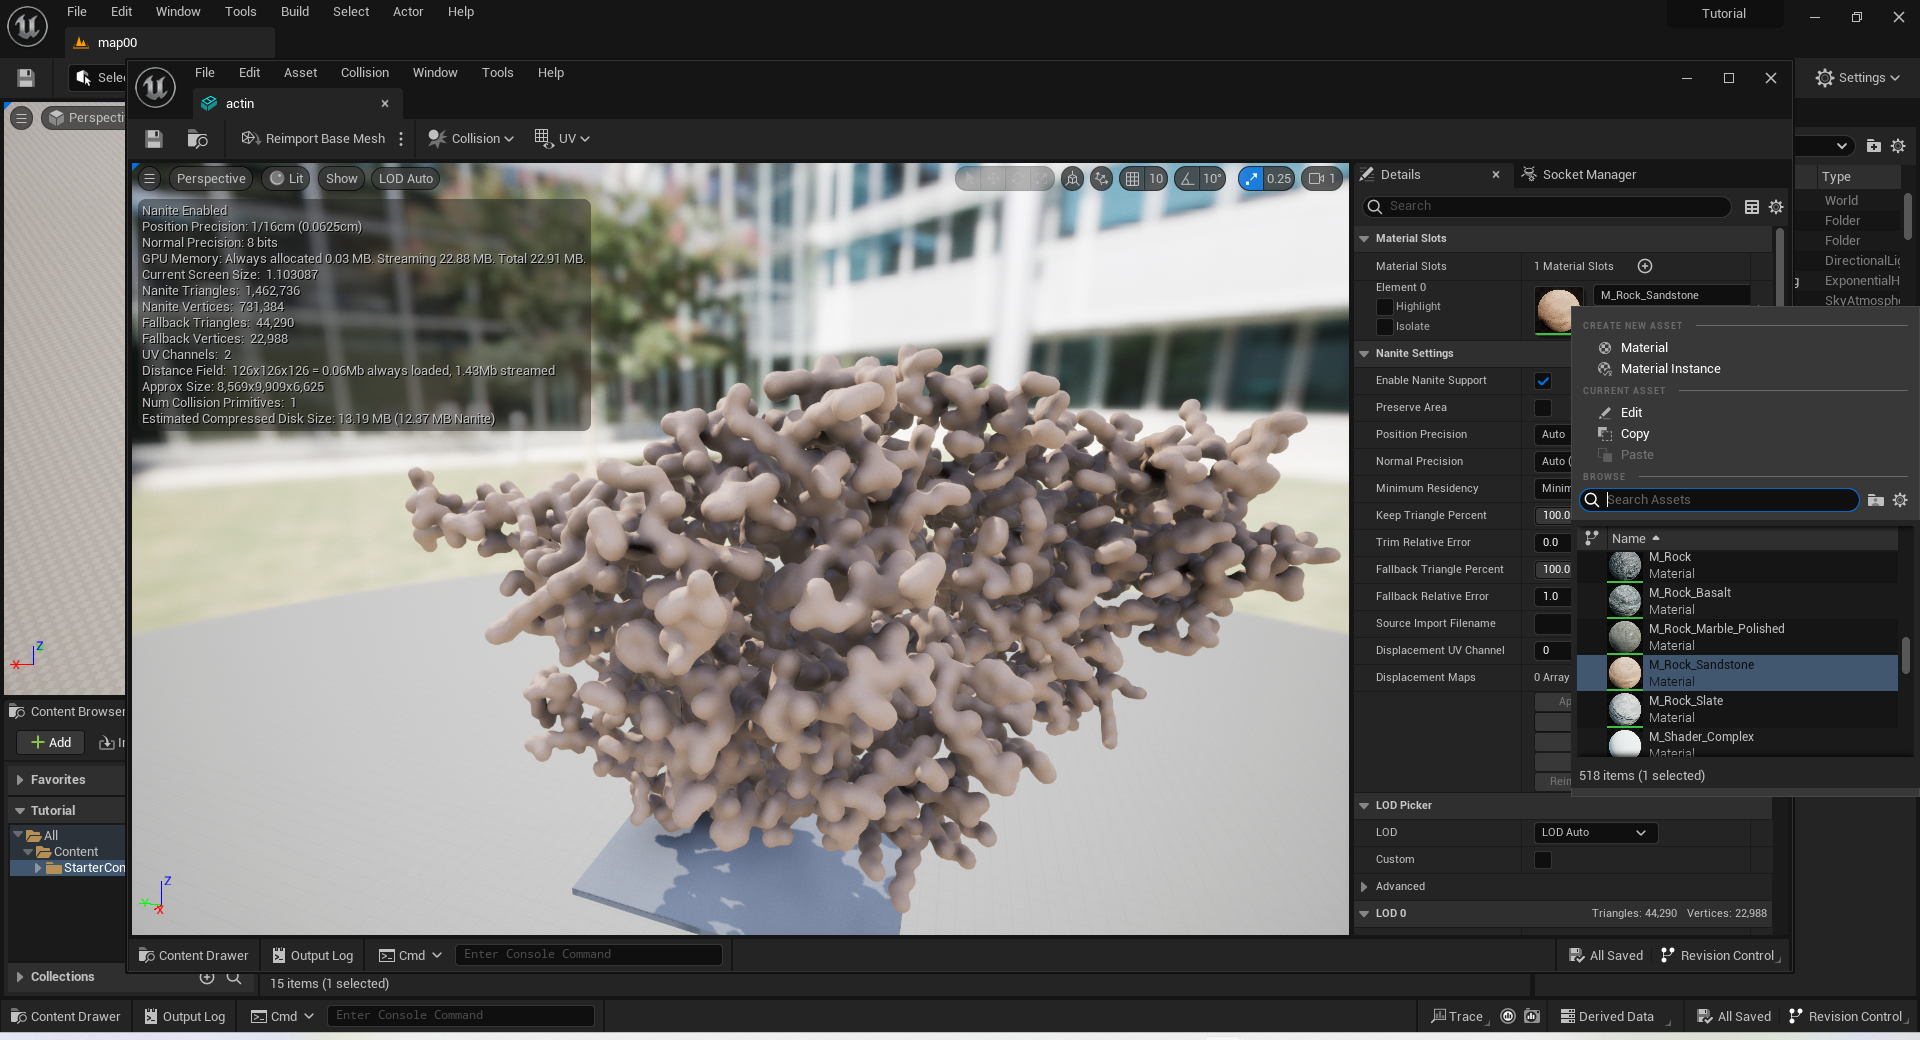The width and height of the screenshot is (1920, 1040).
Task: Add a new material slot
Action: [1645, 266]
